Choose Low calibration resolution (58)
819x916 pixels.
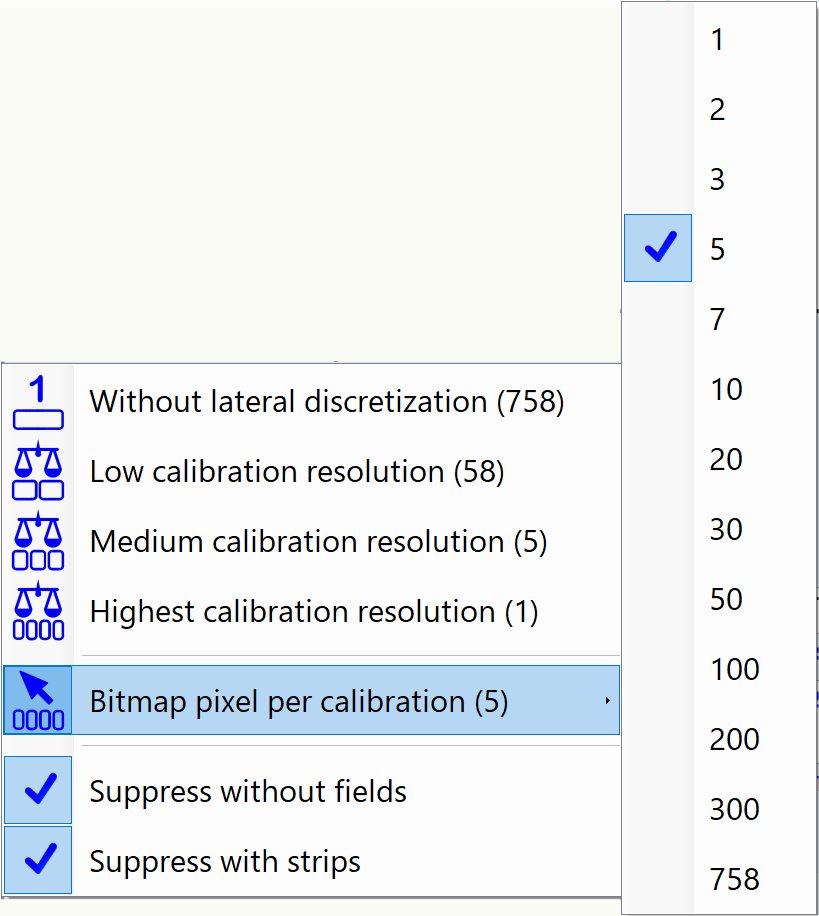pos(297,471)
